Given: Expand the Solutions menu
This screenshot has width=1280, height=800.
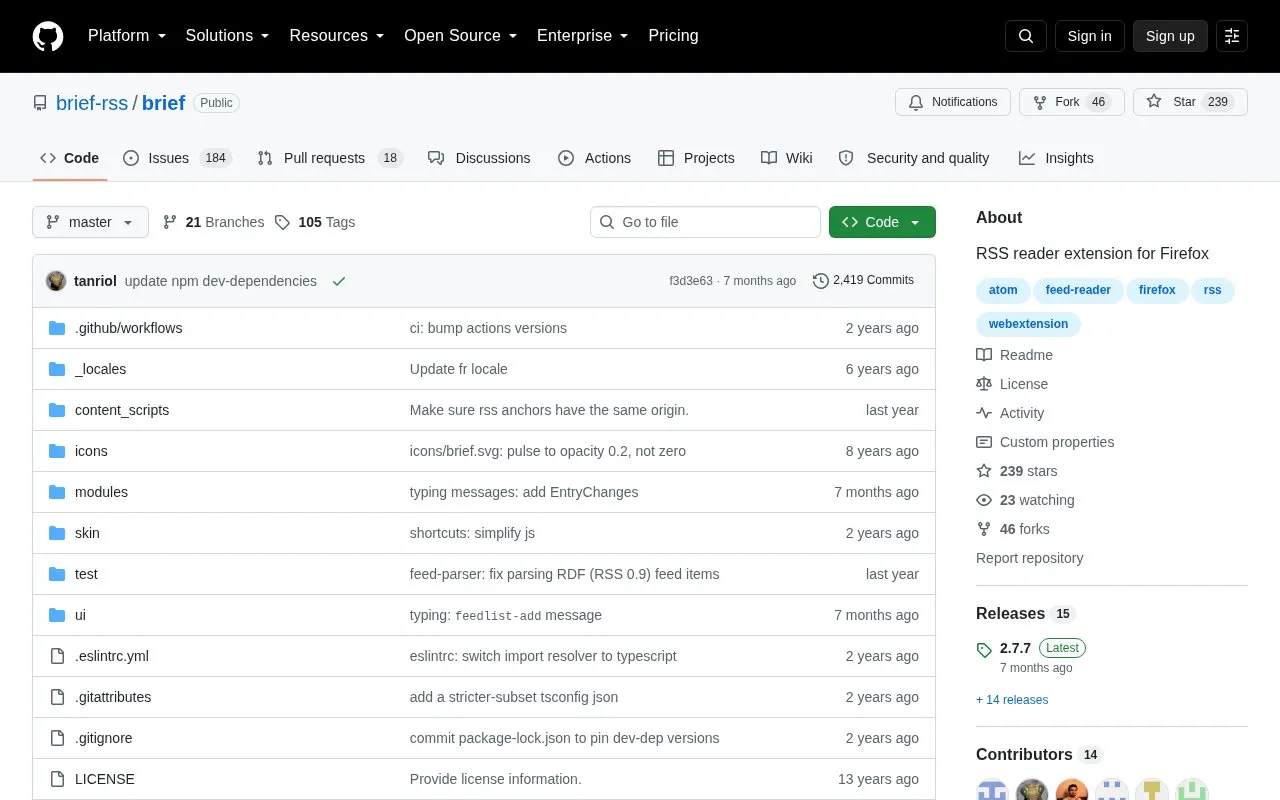Looking at the screenshot, I should coord(228,36).
